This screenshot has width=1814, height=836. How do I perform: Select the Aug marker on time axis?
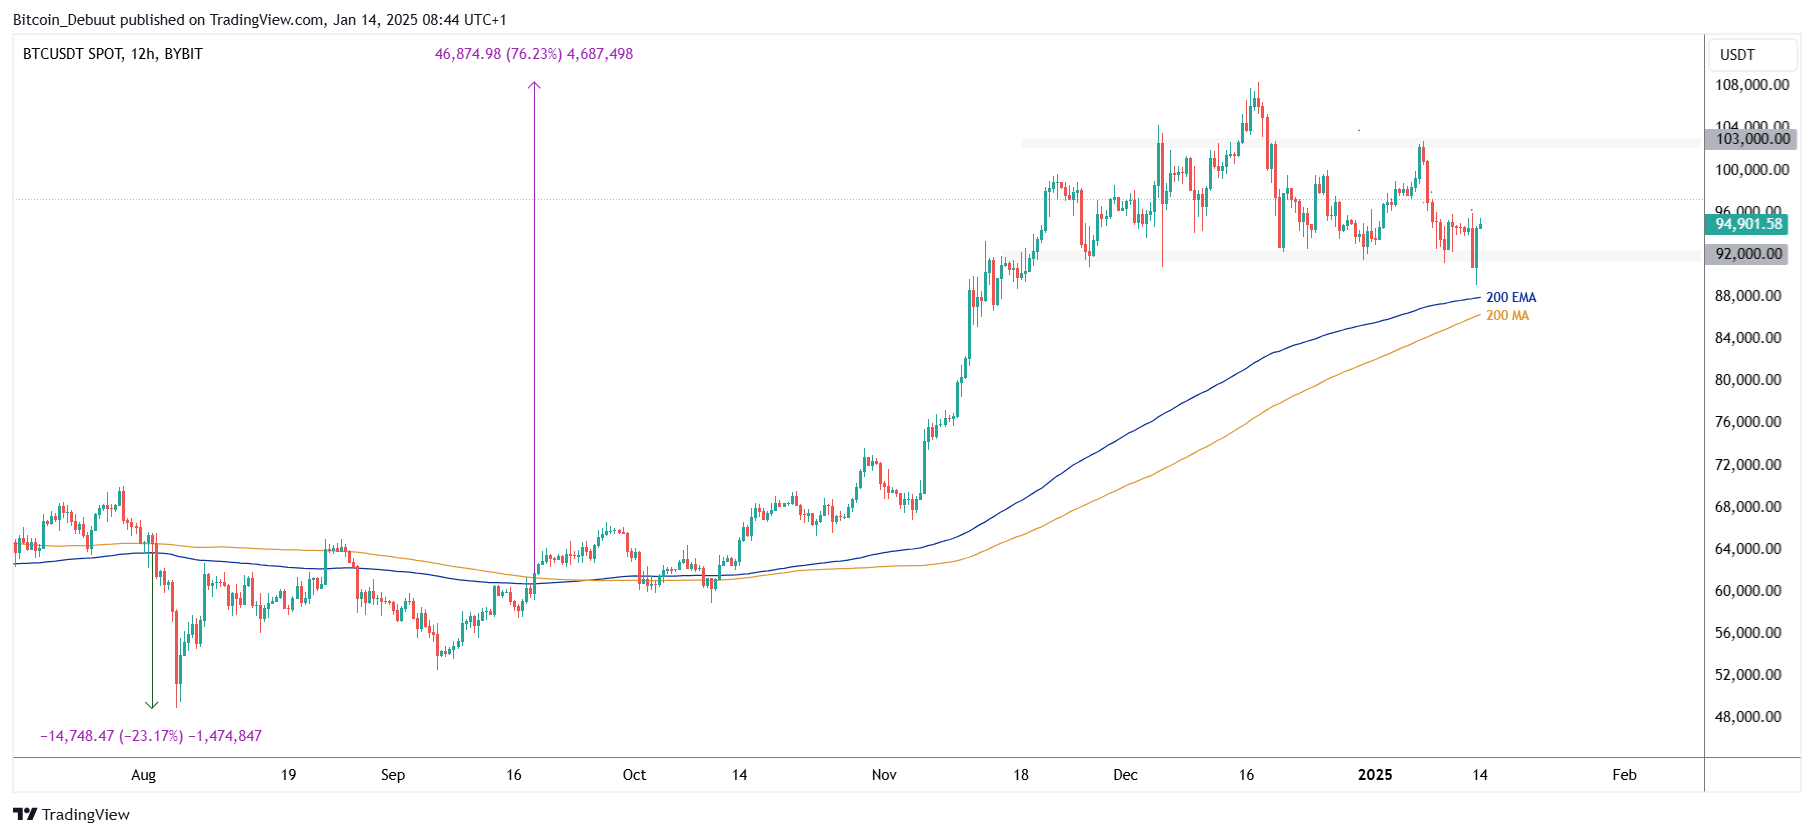point(143,775)
